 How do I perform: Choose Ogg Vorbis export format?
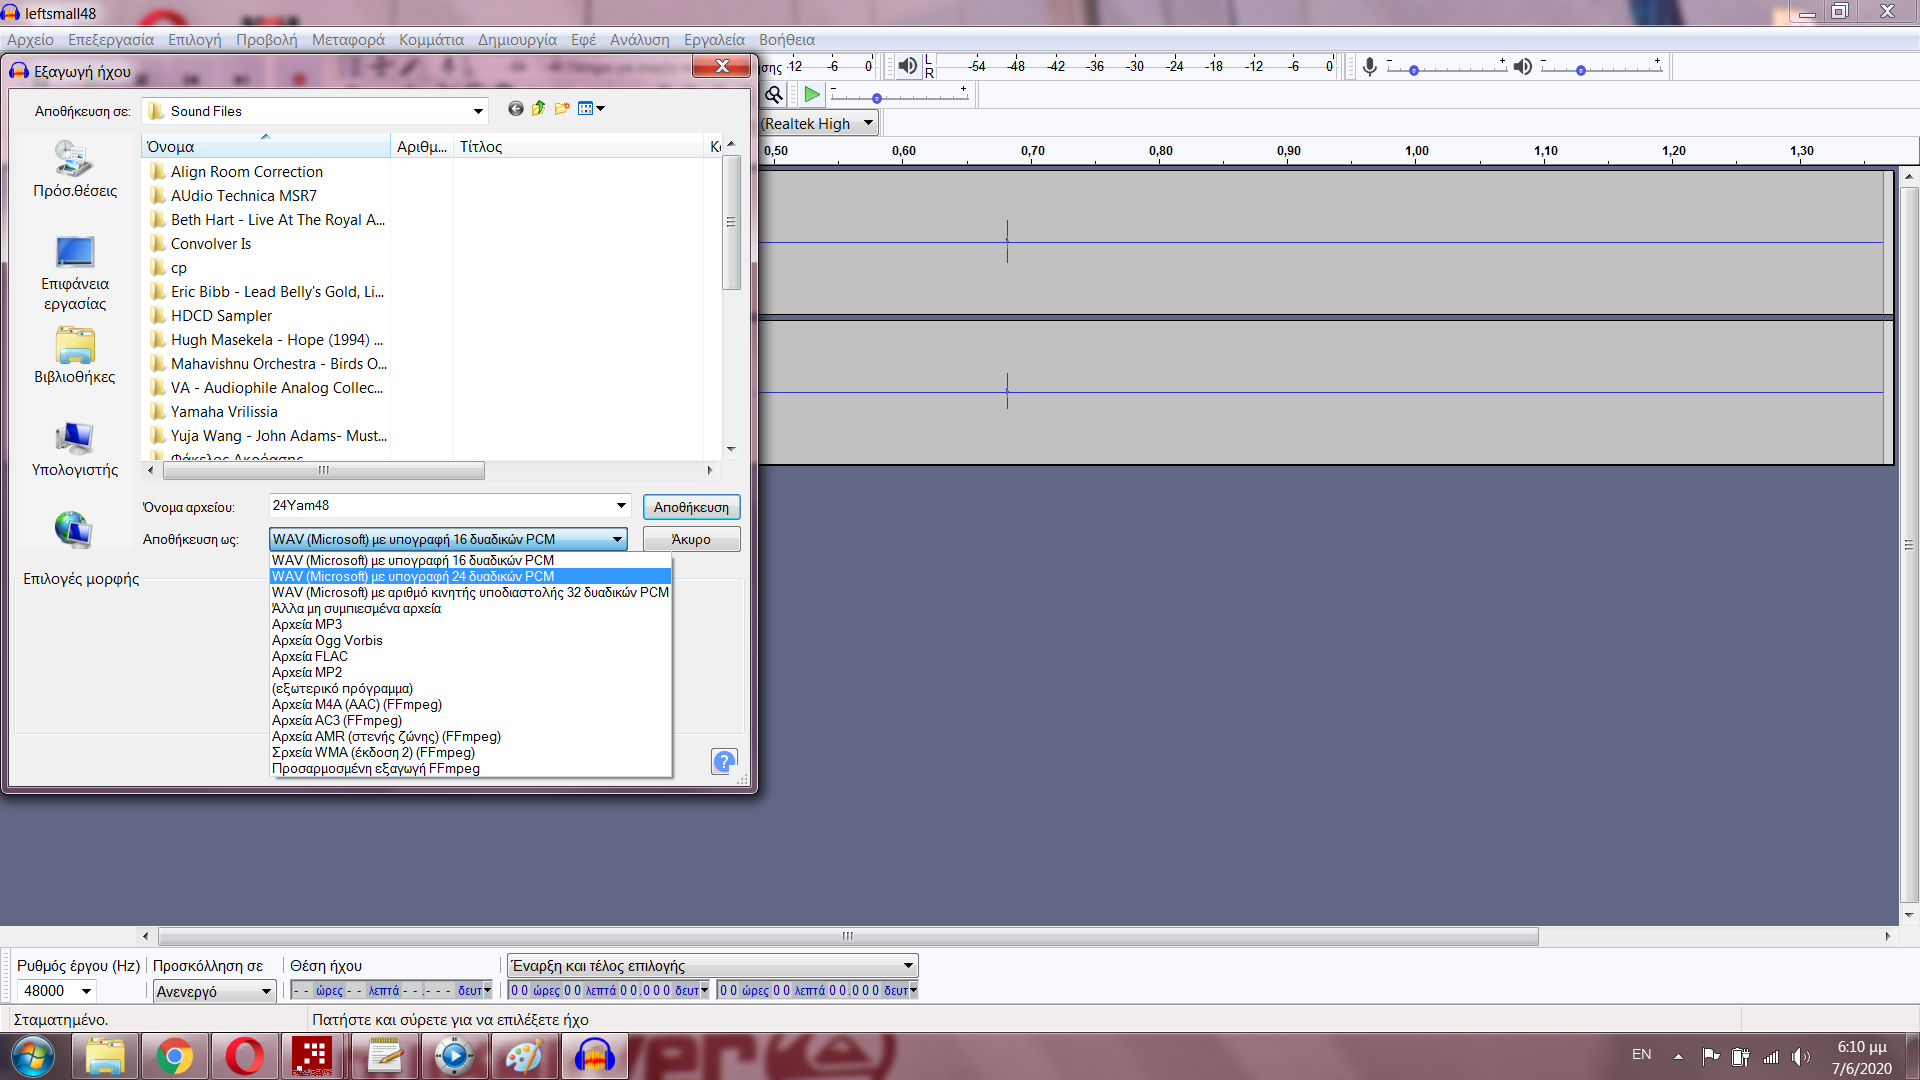tap(470, 640)
